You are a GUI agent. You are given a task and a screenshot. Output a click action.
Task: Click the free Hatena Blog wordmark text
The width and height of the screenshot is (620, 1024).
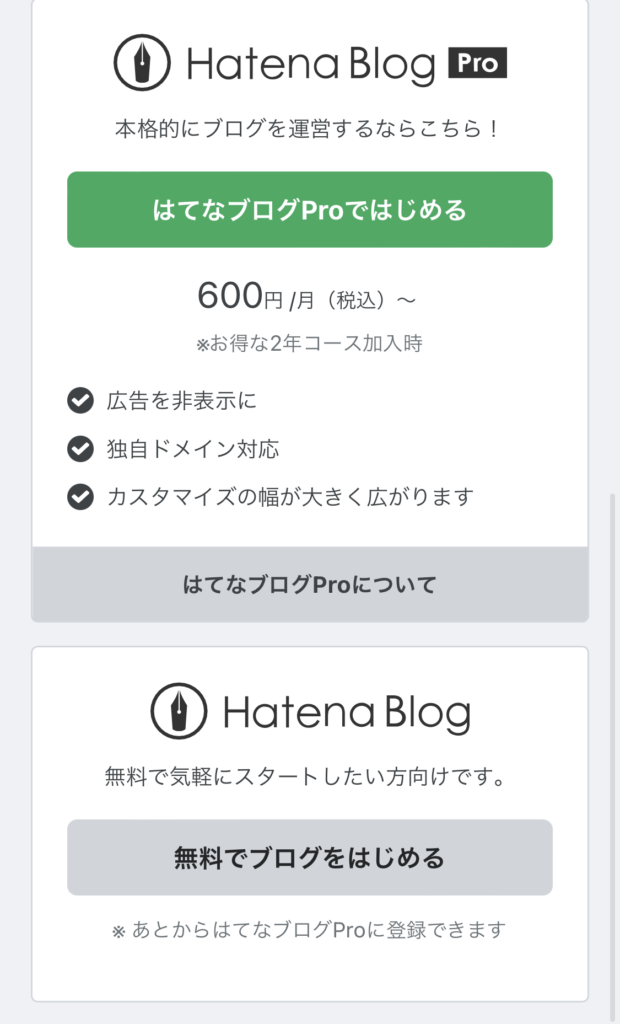coord(347,714)
